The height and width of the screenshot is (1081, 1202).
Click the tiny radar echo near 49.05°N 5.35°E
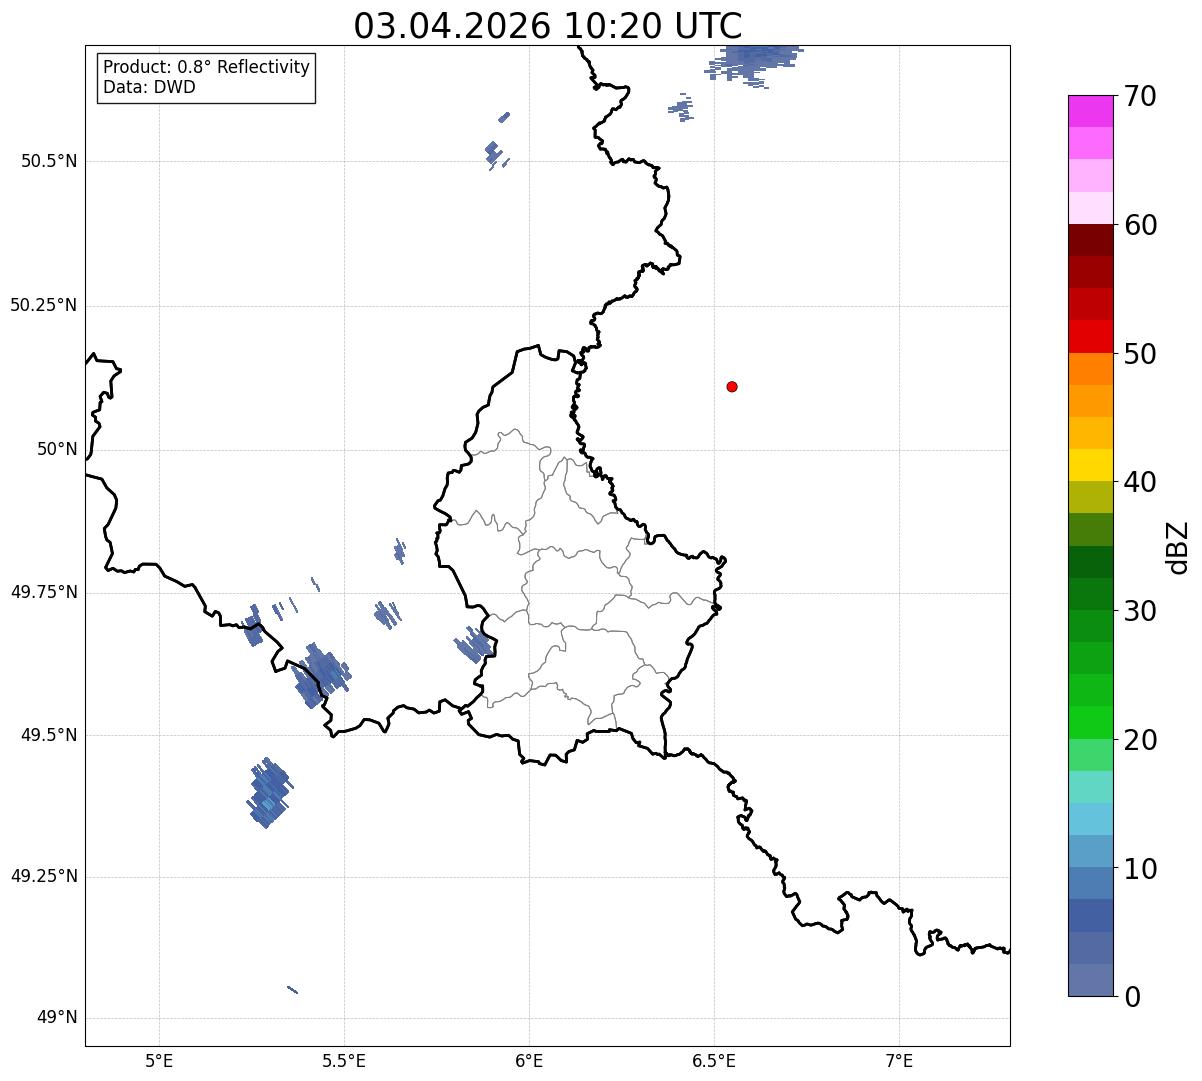pos(292,990)
